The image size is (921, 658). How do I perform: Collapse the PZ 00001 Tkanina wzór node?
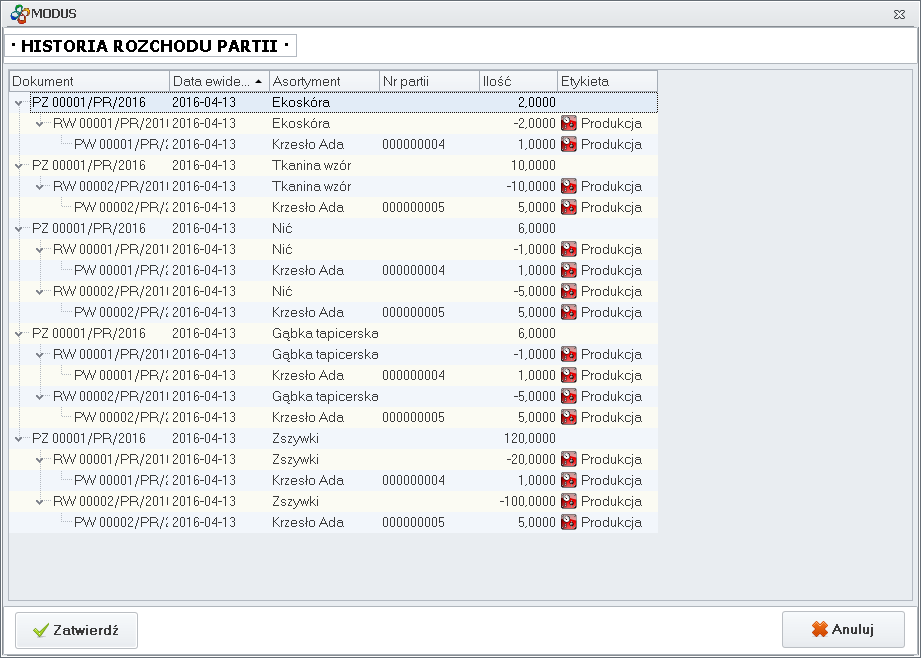point(19,166)
